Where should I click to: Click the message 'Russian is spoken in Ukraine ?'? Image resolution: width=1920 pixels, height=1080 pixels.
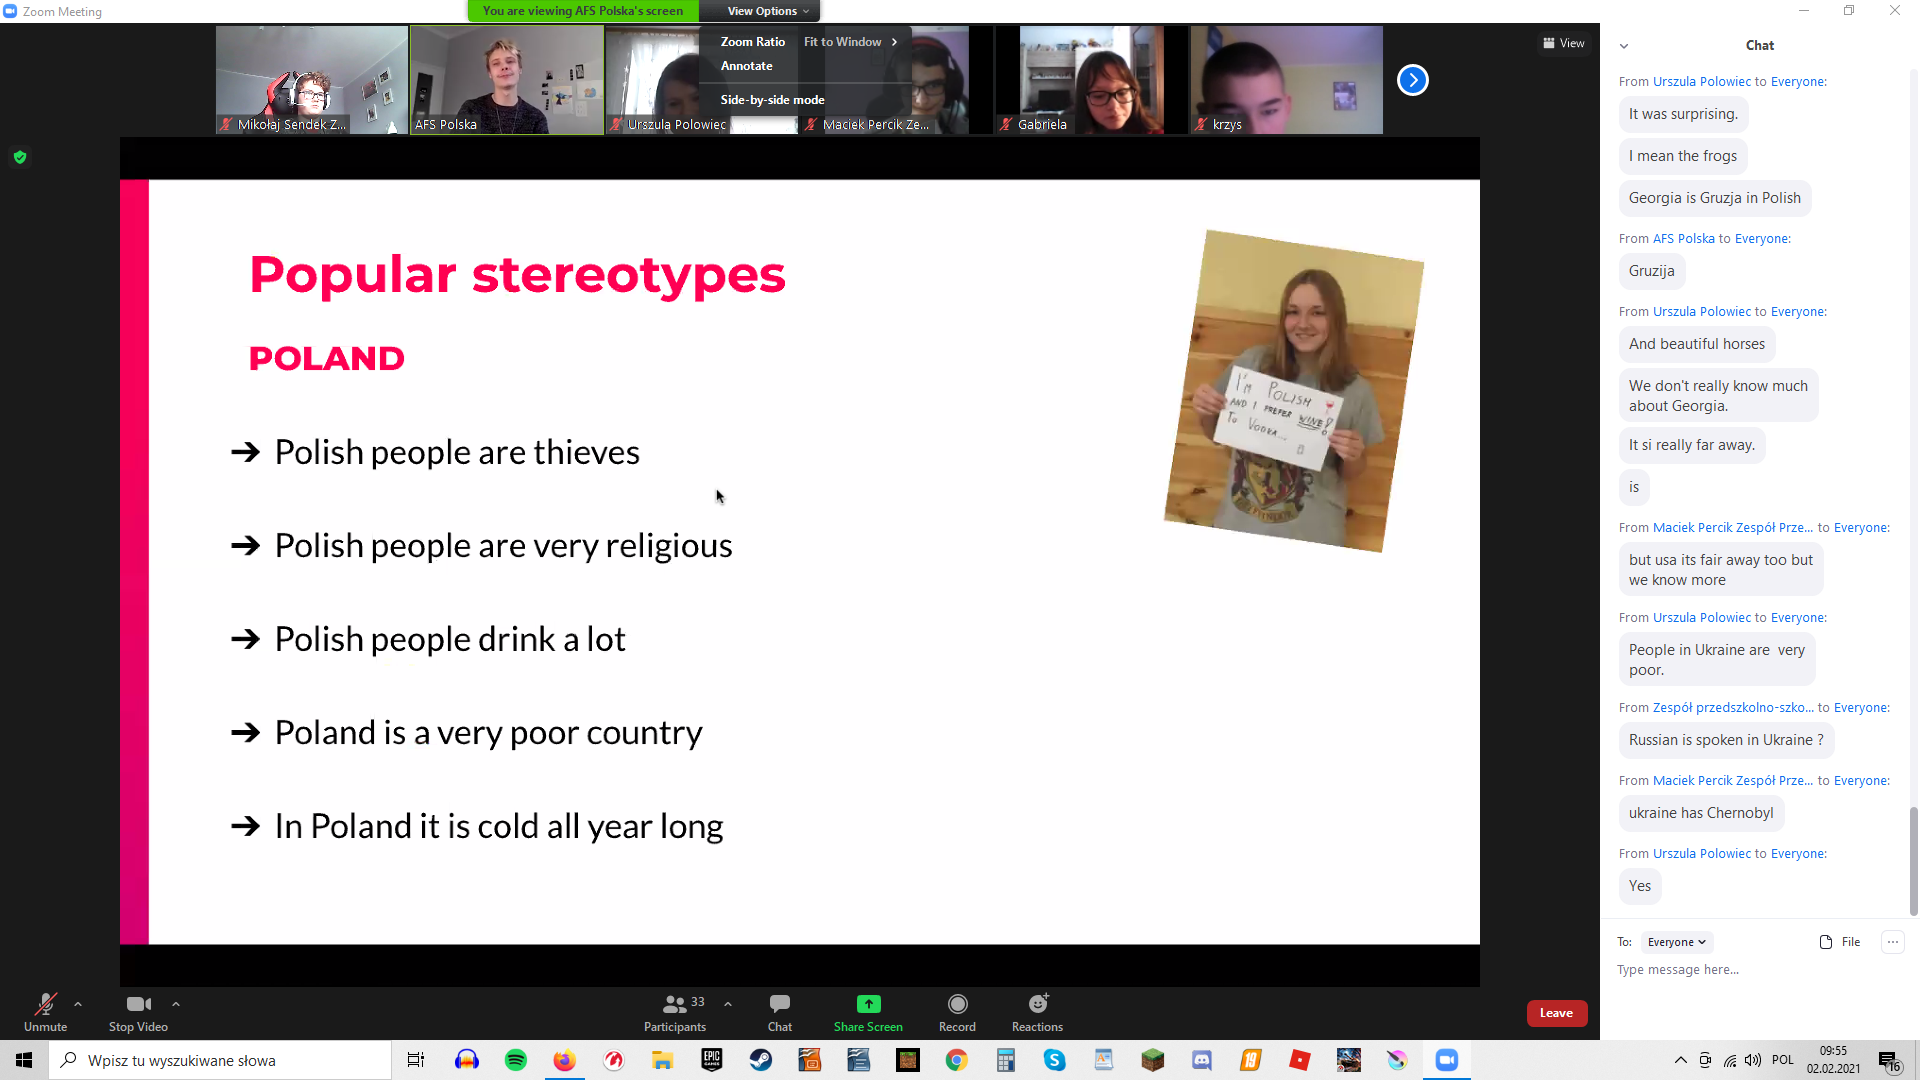pyautogui.click(x=1726, y=740)
